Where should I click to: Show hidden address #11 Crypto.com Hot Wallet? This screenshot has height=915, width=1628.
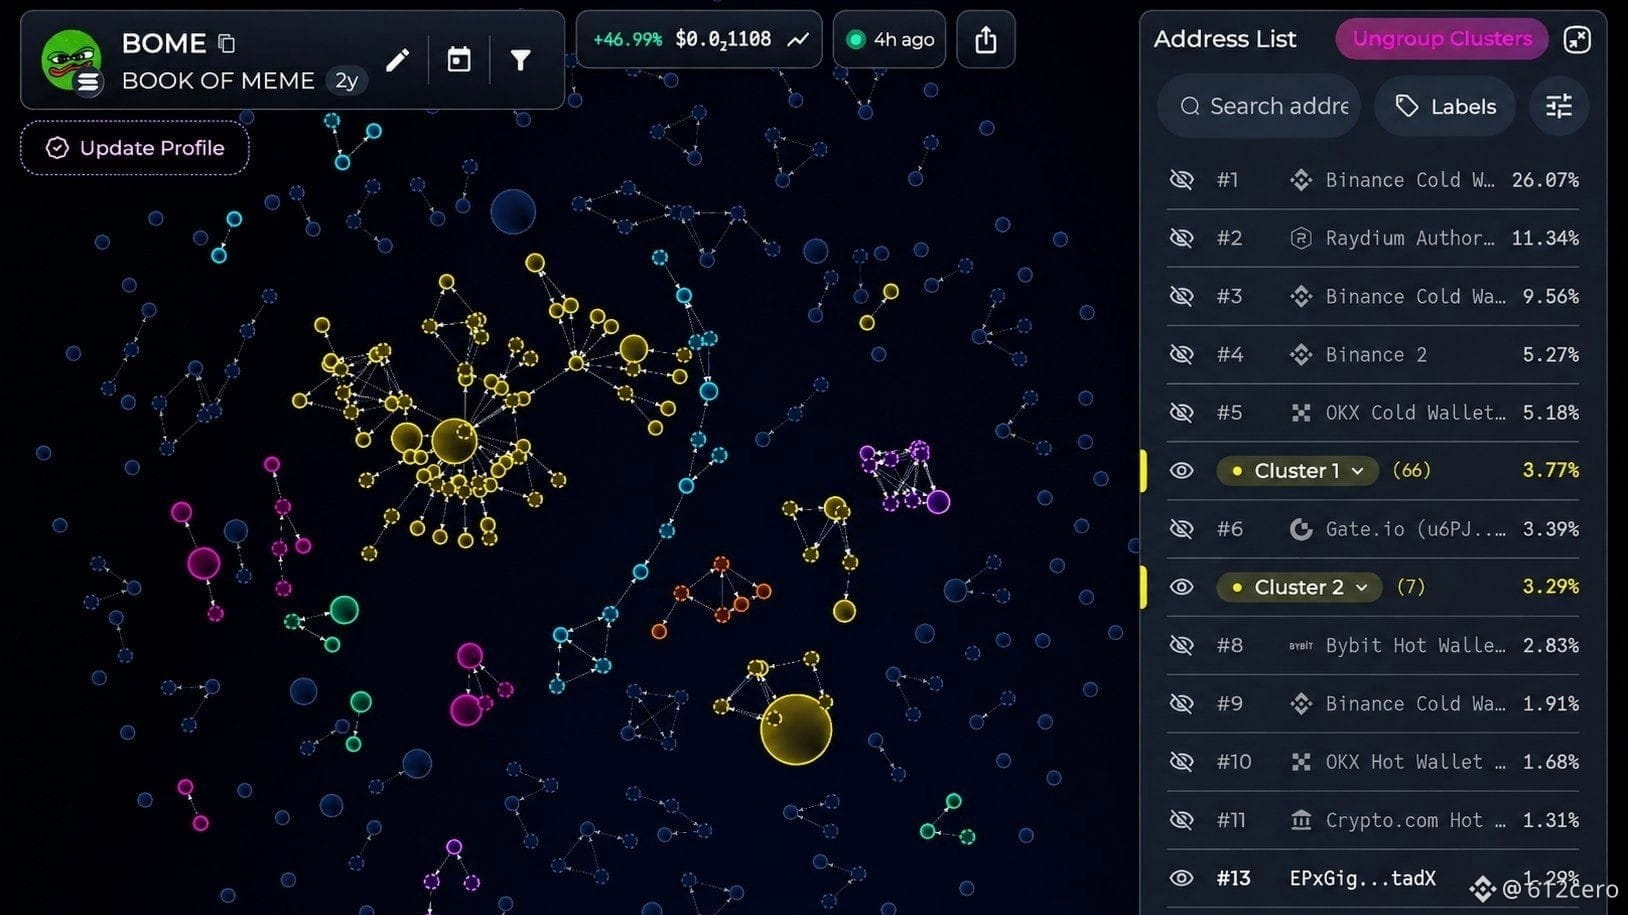click(1182, 820)
